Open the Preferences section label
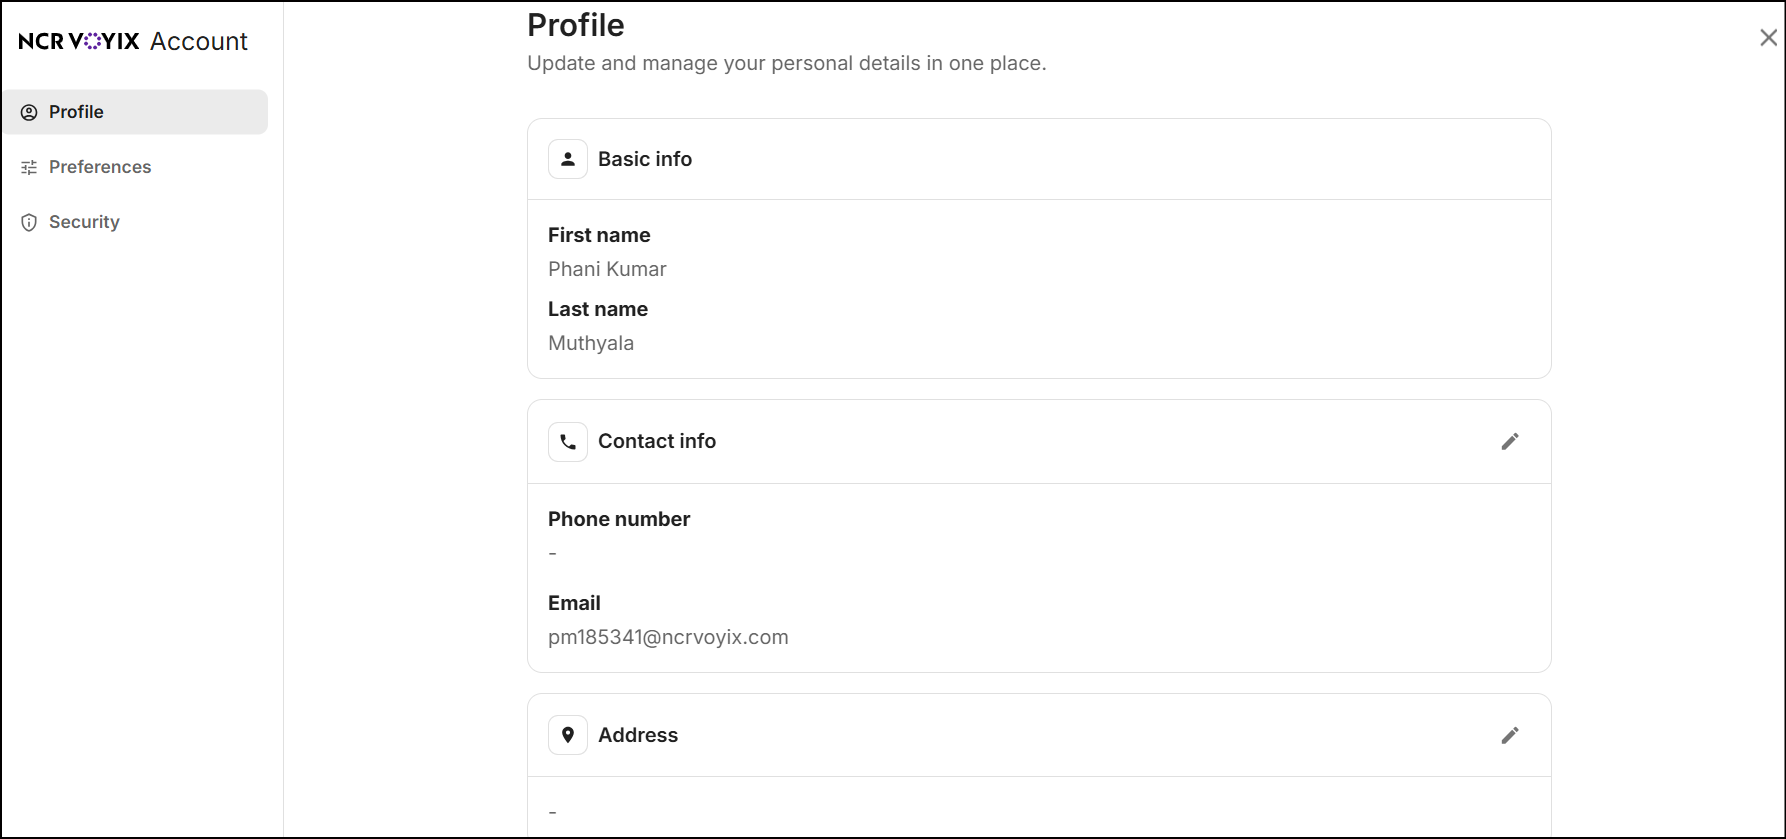Screen dimensions: 1786x839 click(x=100, y=167)
